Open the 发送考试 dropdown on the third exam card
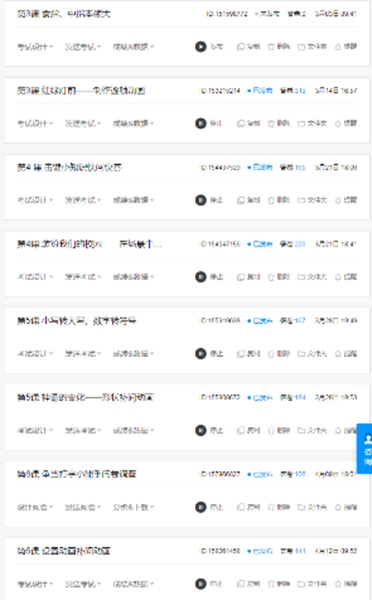 pyautogui.click(x=83, y=200)
